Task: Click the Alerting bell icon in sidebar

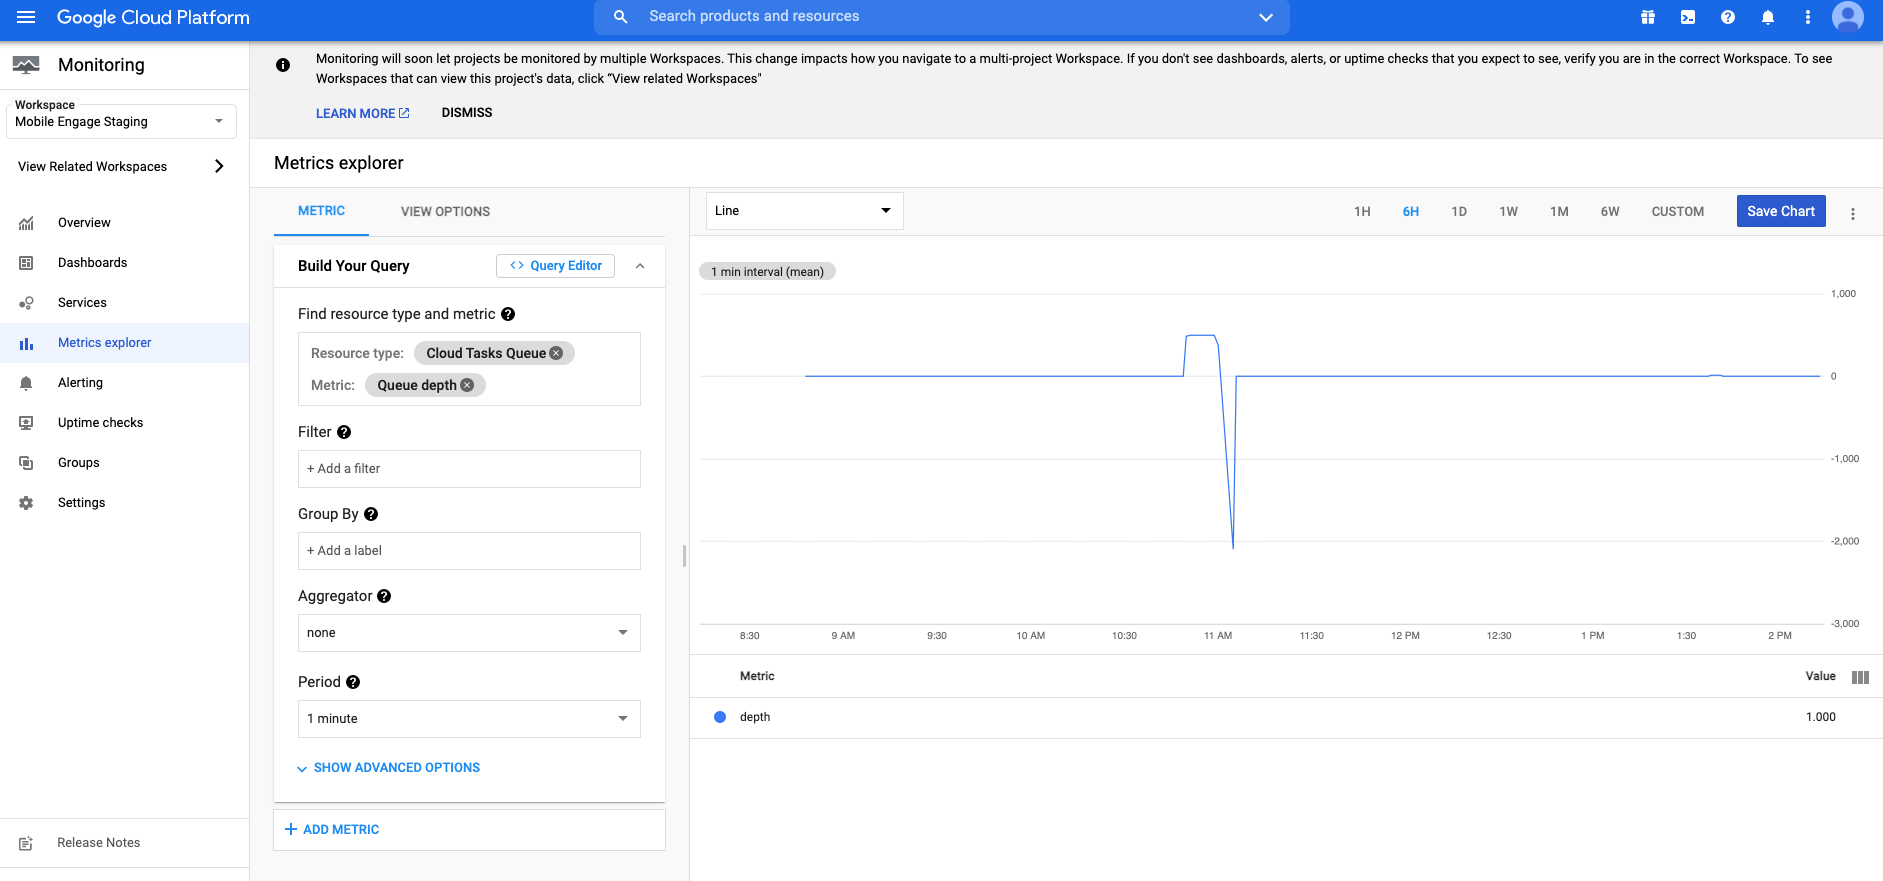Action: [x=26, y=383]
